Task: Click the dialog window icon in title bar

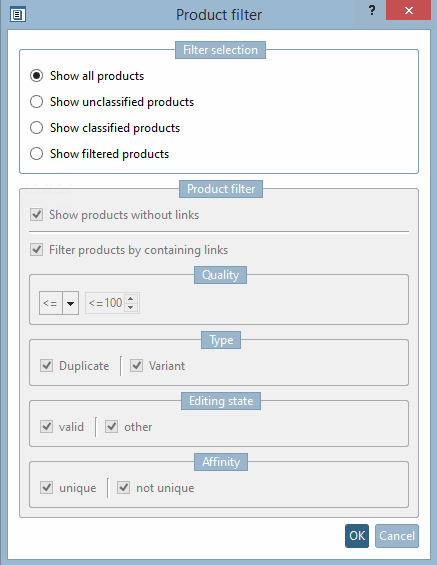Action: [x=18, y=15]
